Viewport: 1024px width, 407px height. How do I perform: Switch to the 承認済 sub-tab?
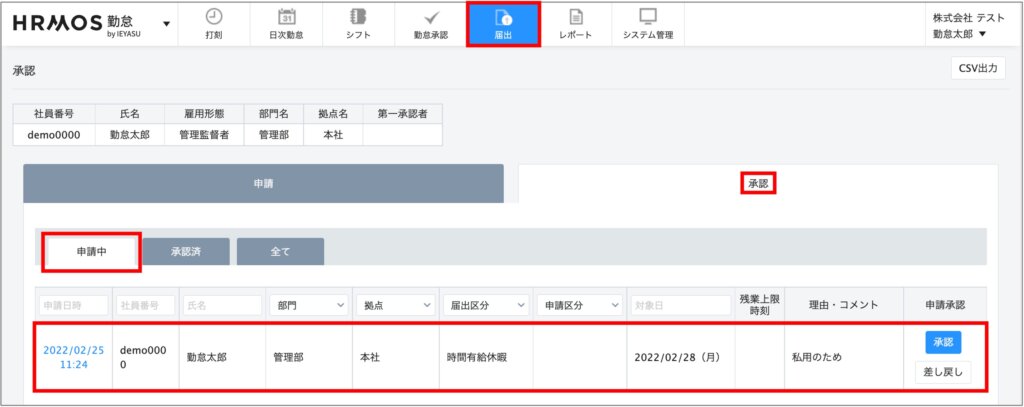186,252
